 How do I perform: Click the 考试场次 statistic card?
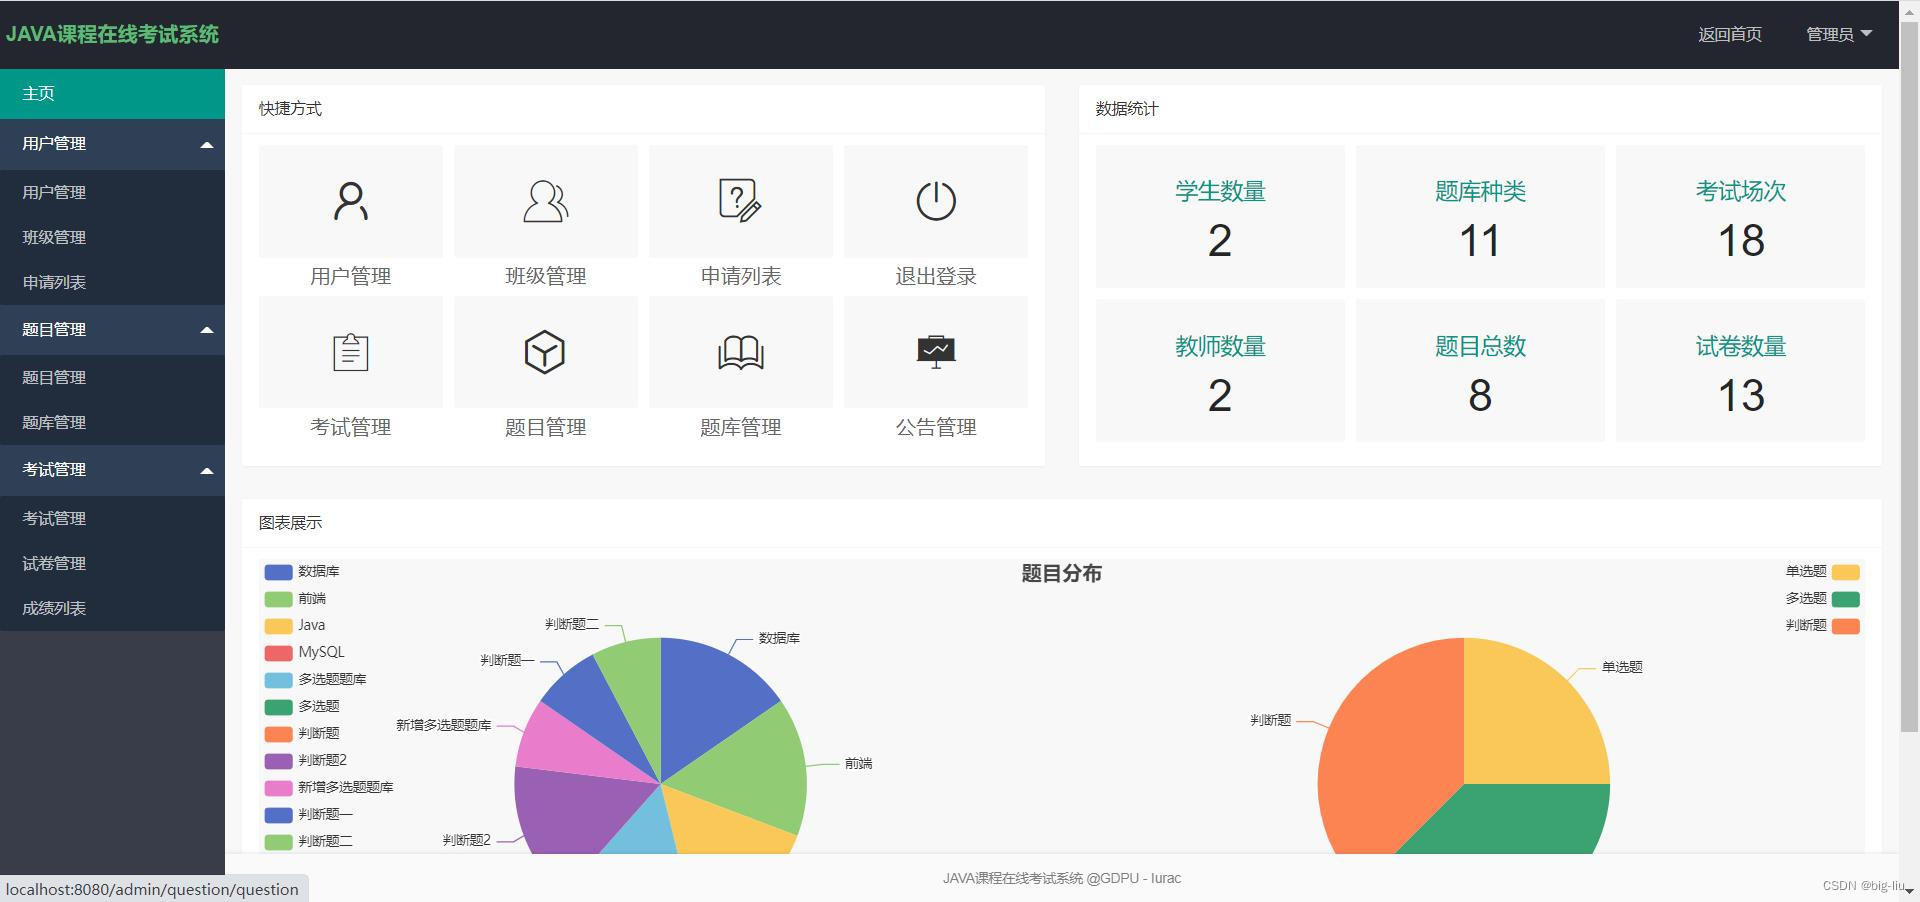[x=1740, y=216]
